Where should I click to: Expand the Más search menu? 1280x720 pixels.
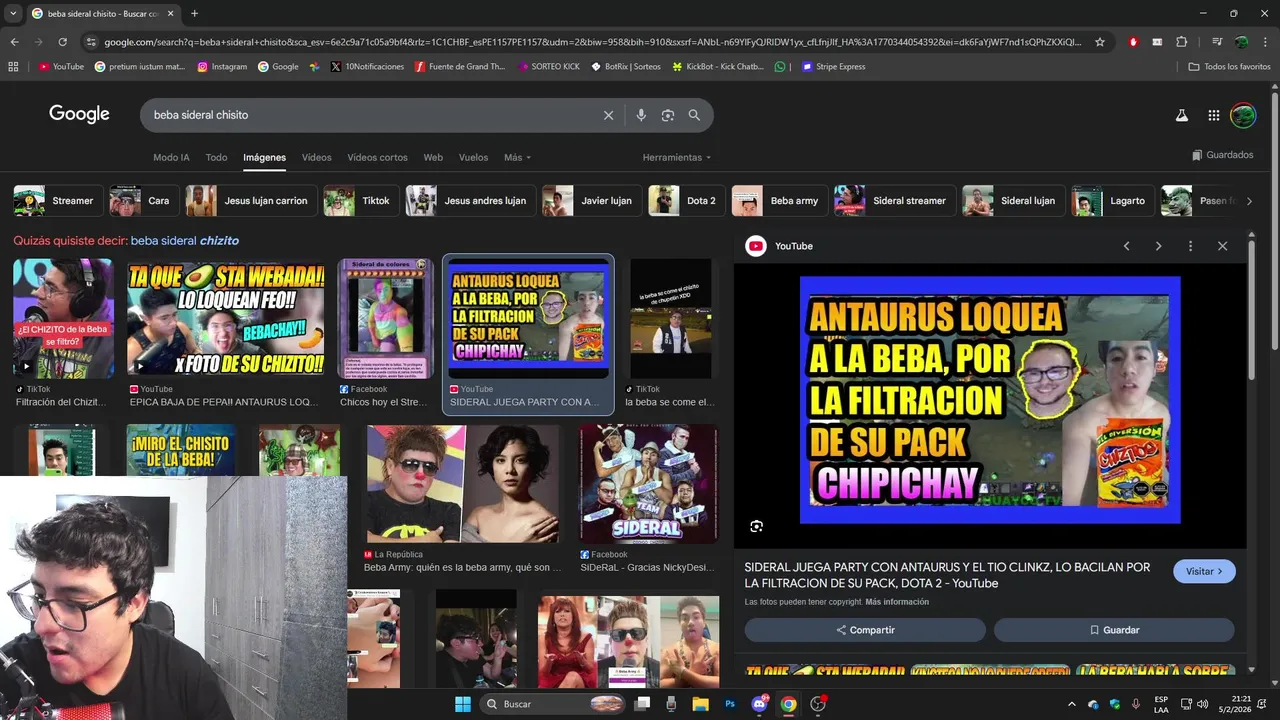517,158
